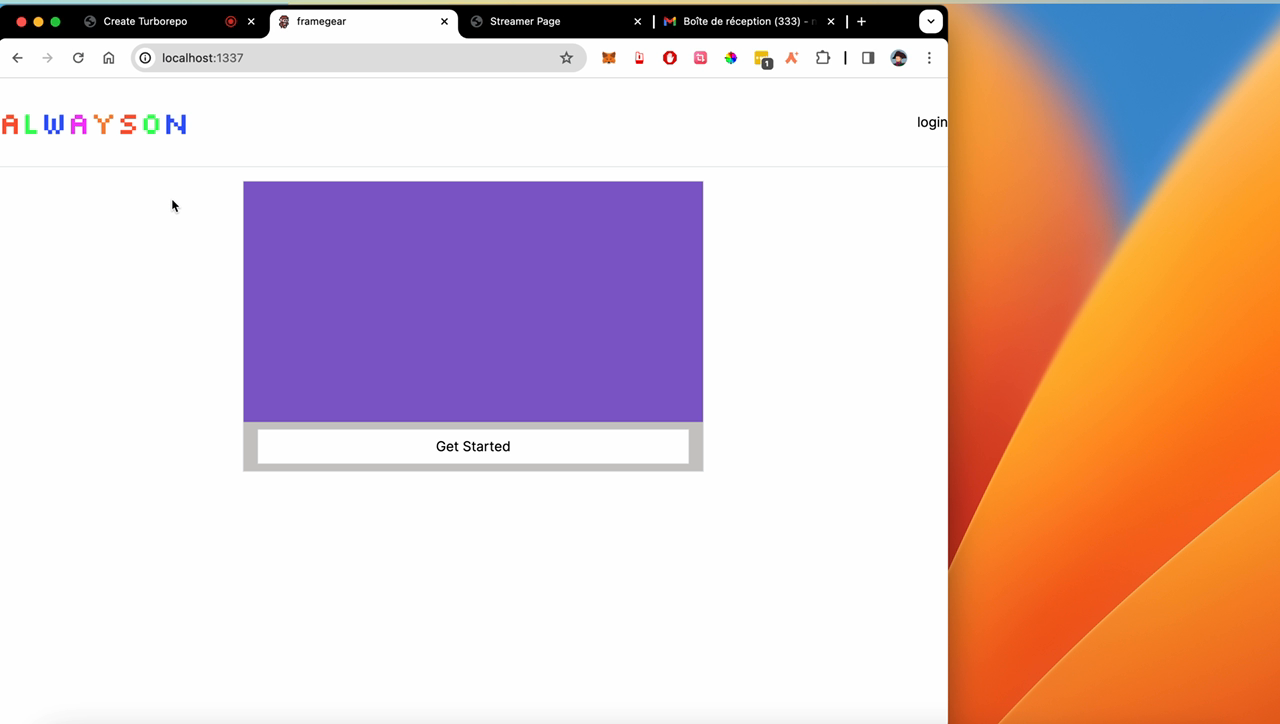Minimize the Chrome window with yellow button
The height and width of the screenshot is (724, 1280).
(38, 21)
